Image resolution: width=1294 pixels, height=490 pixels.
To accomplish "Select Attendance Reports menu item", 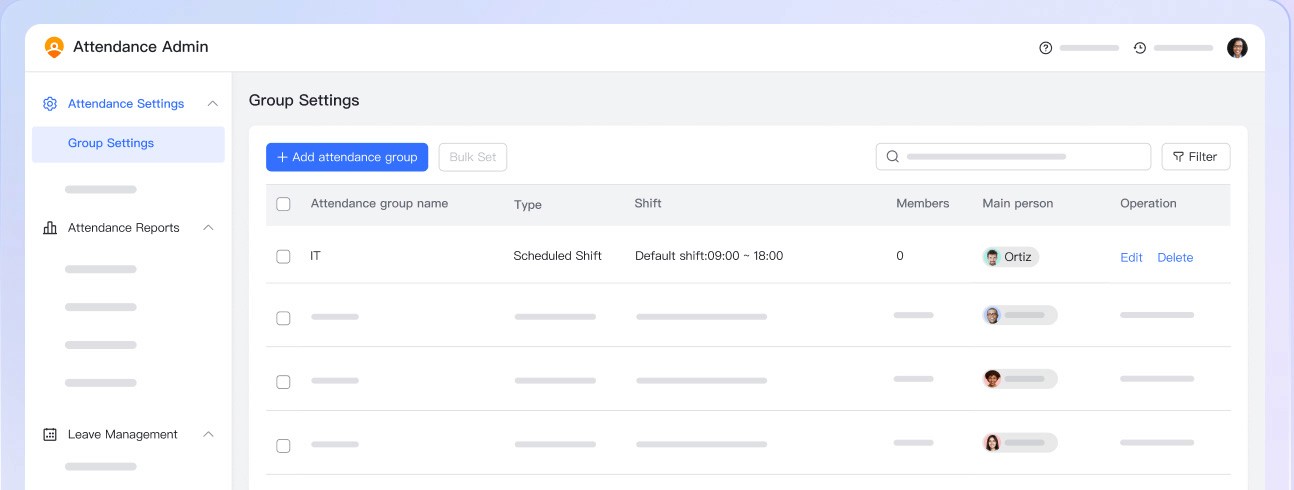I will pyautogui.click(x=124, y=228).
